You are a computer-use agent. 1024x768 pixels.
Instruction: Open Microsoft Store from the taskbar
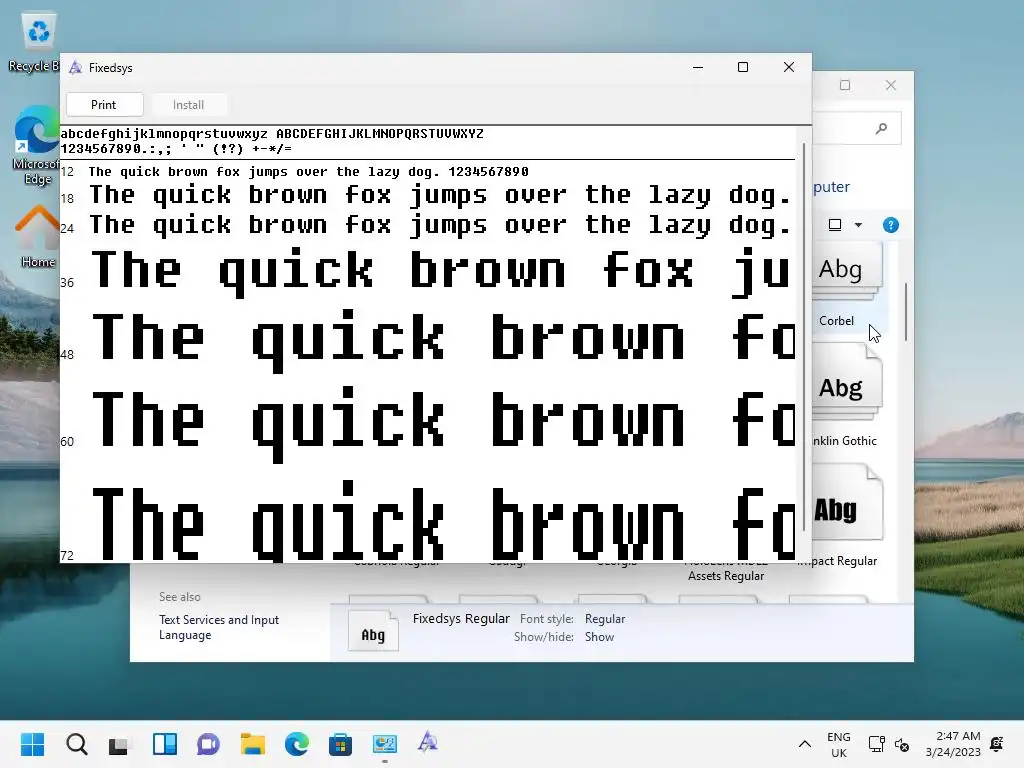pos(340,744)
